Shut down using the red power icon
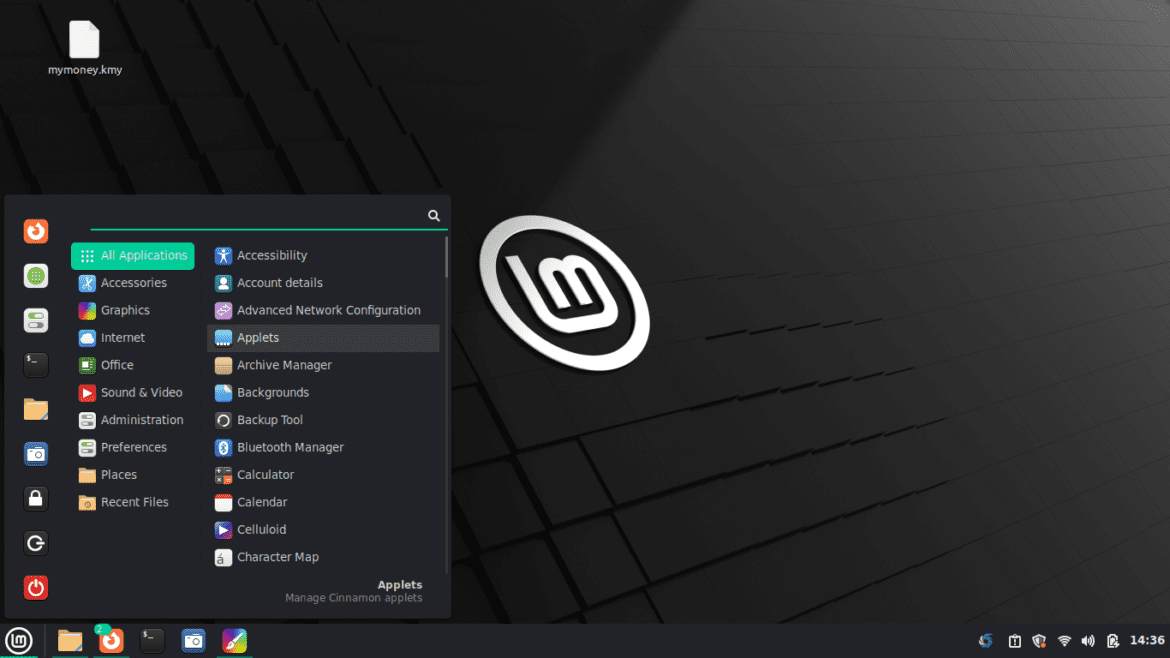 coord(36,588)
